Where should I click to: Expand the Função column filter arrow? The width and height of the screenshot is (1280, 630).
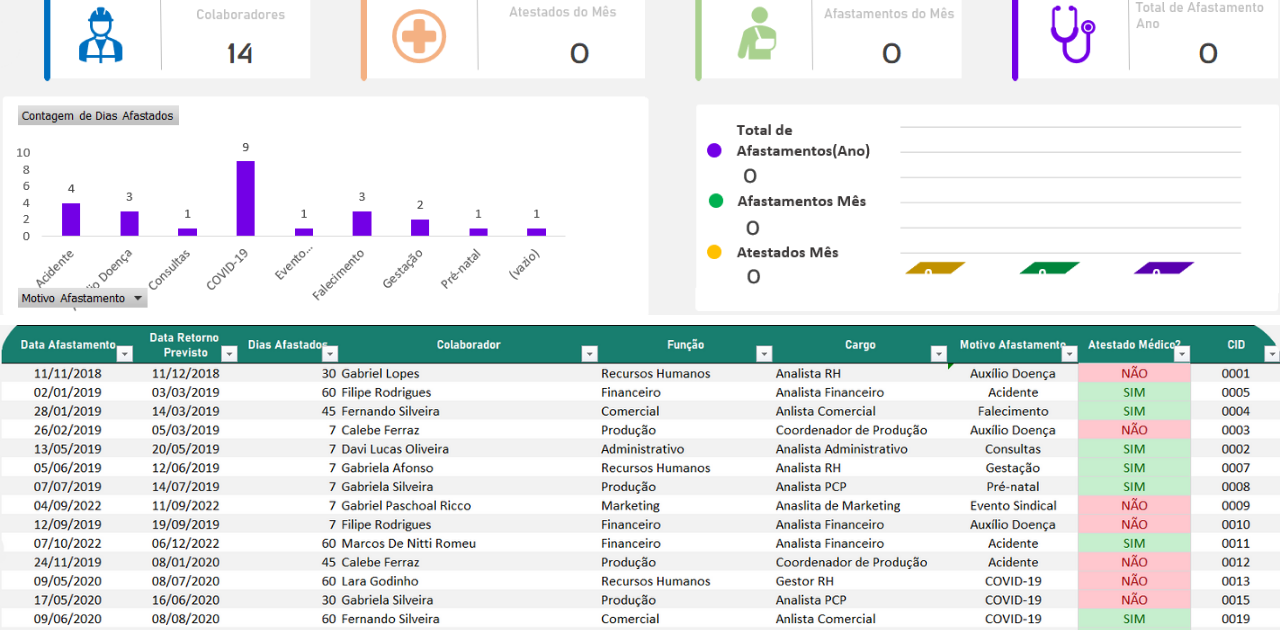[x=763, y=354]
